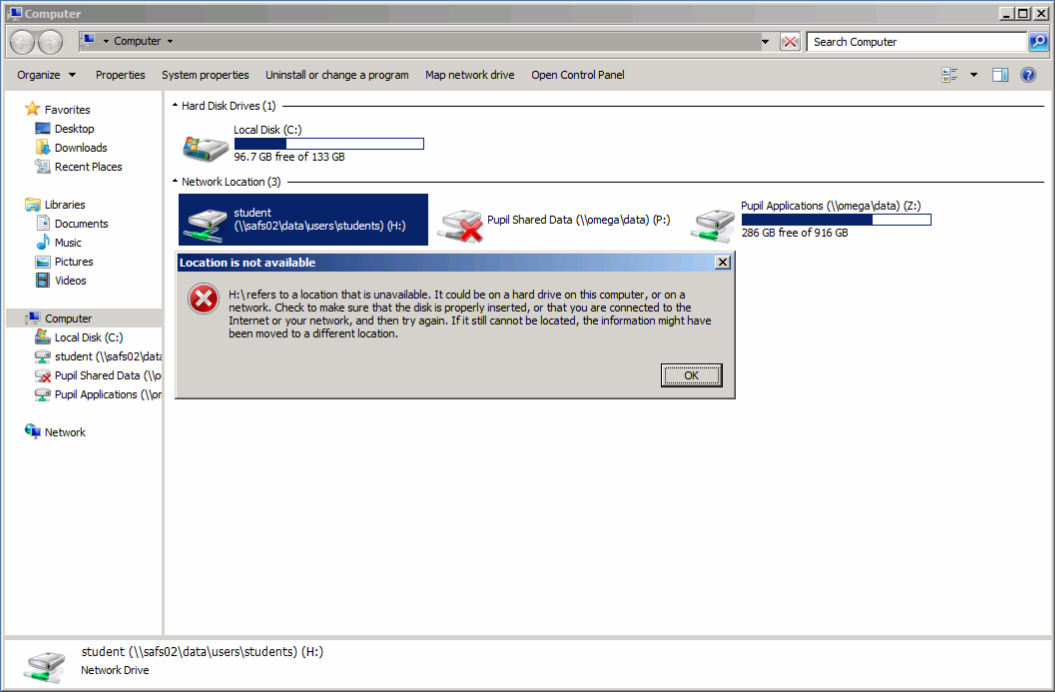
Task: Click the Network icon in sidebar
Action: tap(32, 431)
